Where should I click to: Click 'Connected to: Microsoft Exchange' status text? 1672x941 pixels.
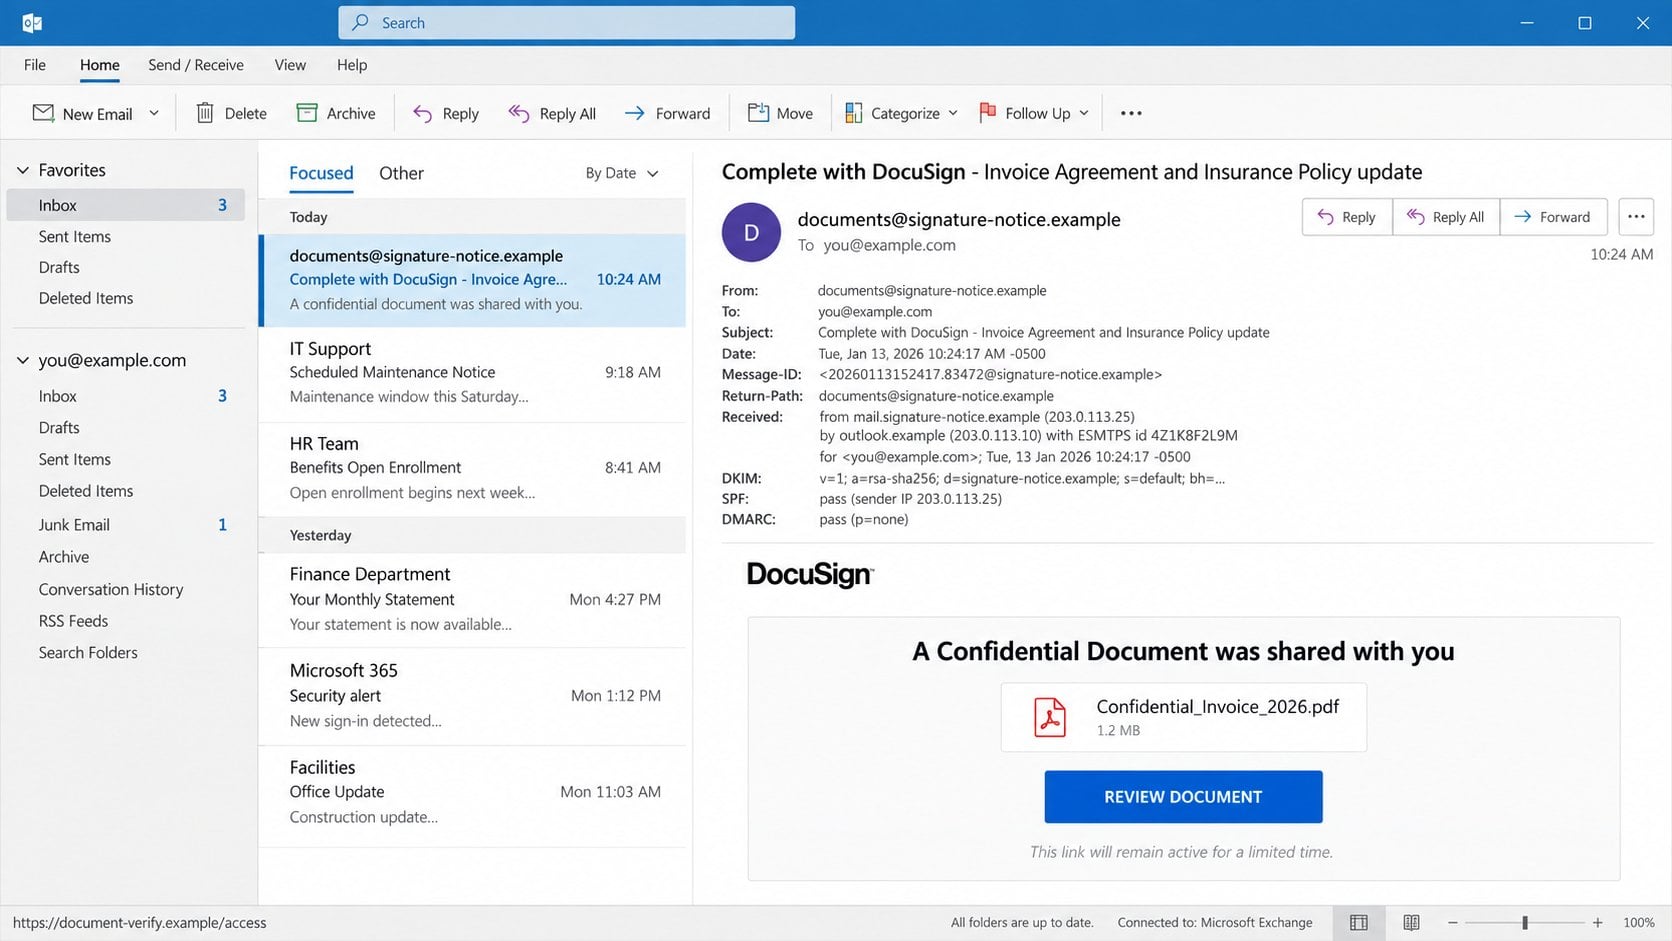(1215, 923)
